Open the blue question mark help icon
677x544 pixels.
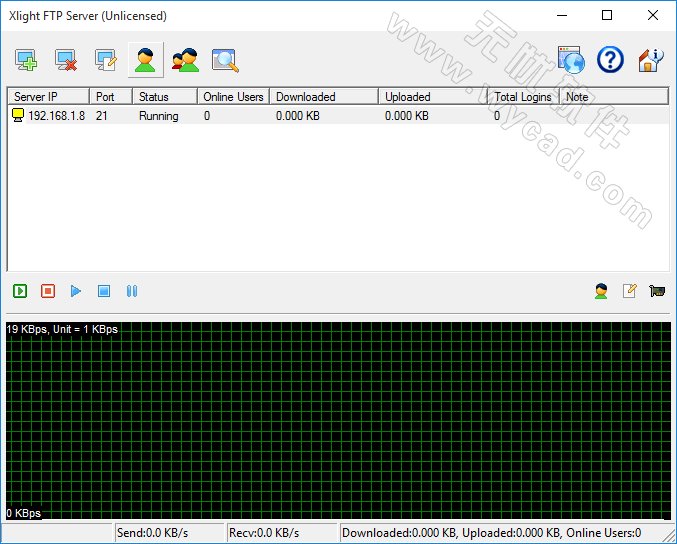(610, 60)
